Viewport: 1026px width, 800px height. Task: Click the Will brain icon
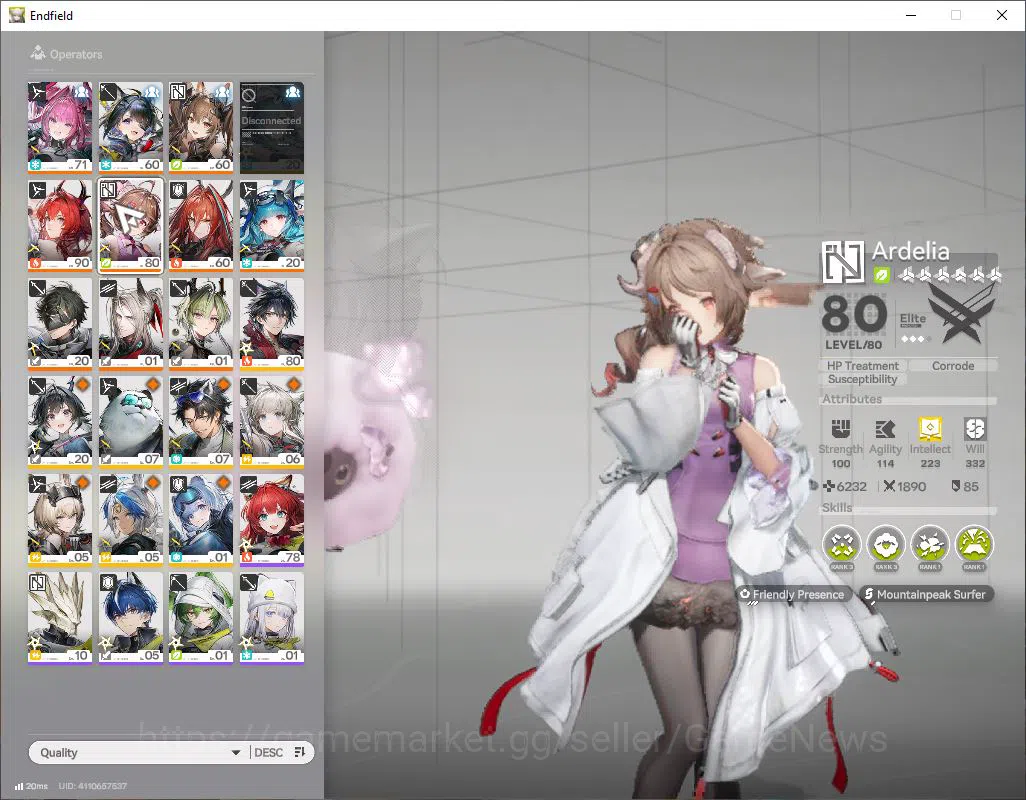(974, 429)
